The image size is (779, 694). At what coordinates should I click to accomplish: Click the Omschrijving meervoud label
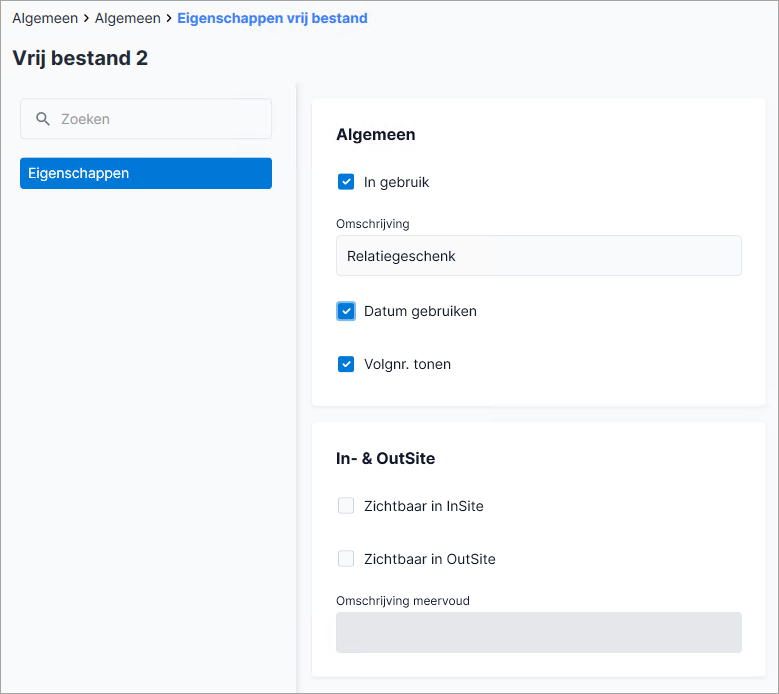(403, 601)
